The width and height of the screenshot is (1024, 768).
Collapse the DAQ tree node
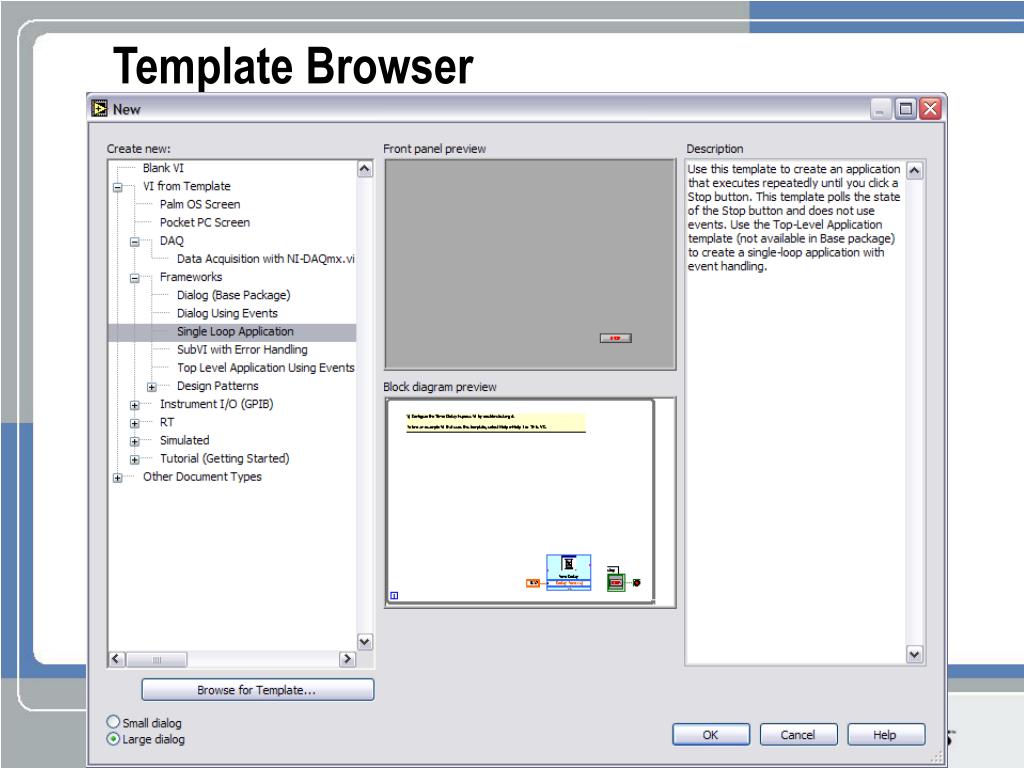point(135,242)
